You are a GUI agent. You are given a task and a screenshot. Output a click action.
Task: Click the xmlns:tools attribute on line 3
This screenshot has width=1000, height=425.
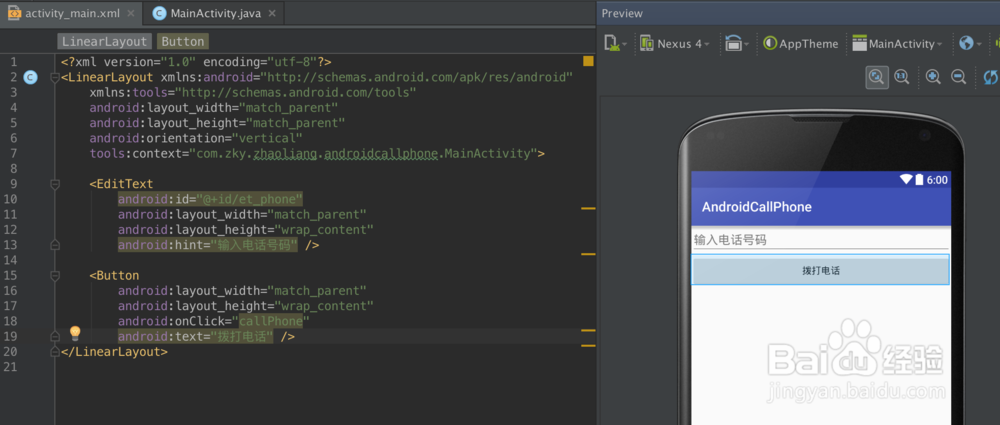coord(253,92)
